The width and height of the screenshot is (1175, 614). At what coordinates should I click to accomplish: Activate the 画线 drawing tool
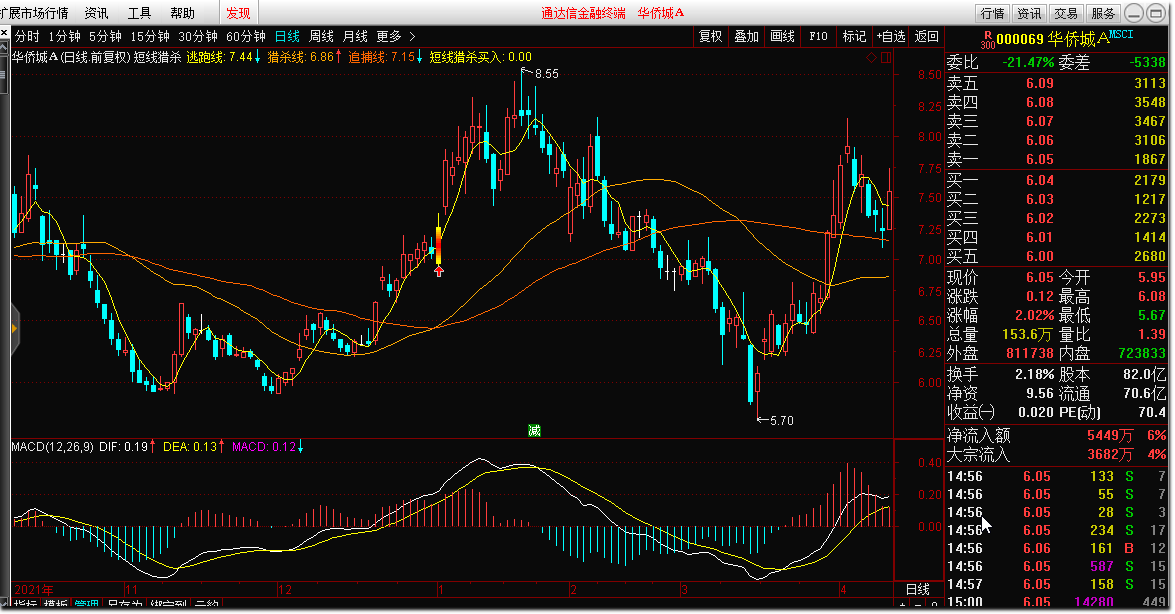pyautogui.click(x=782, y=36)
